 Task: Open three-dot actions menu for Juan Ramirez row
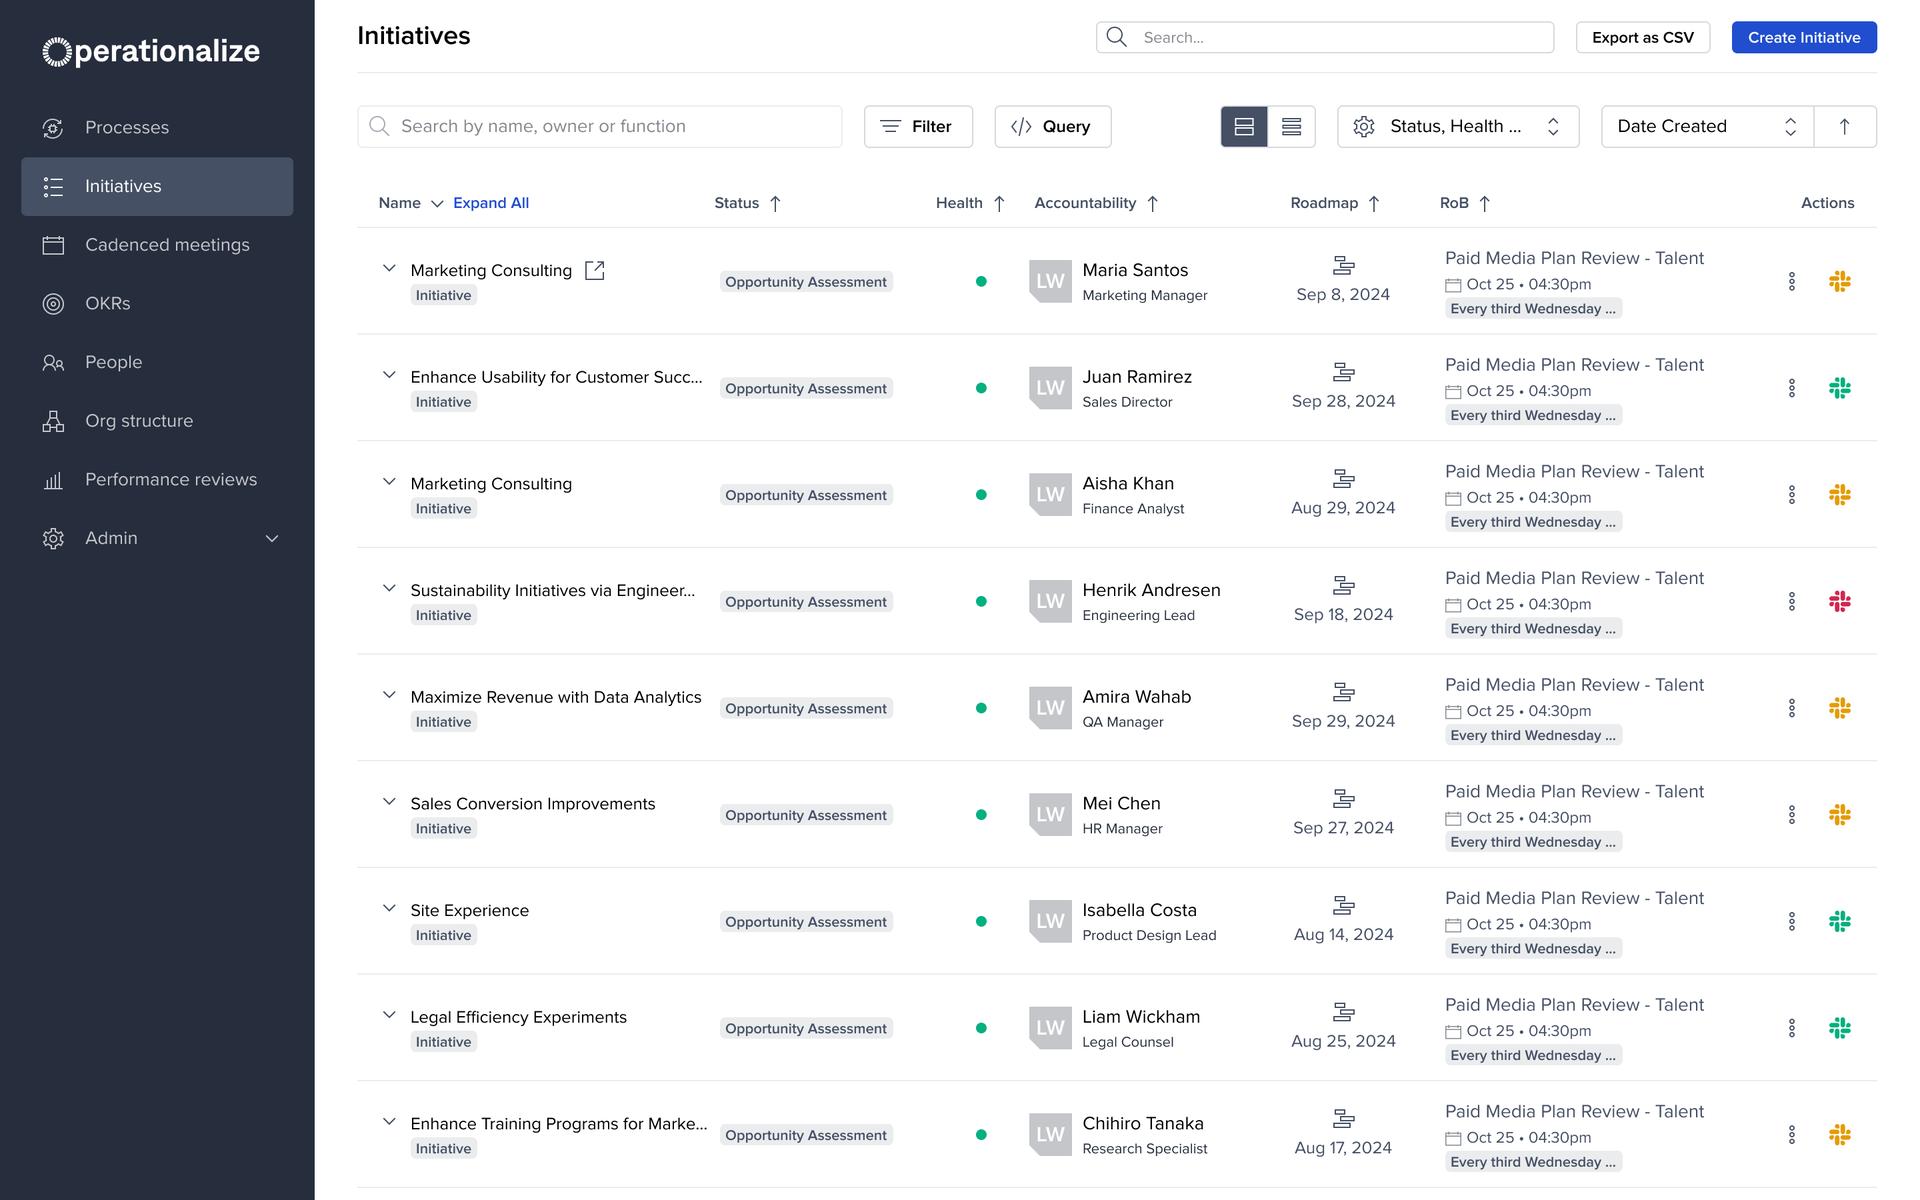click(x=1791, y=388)
